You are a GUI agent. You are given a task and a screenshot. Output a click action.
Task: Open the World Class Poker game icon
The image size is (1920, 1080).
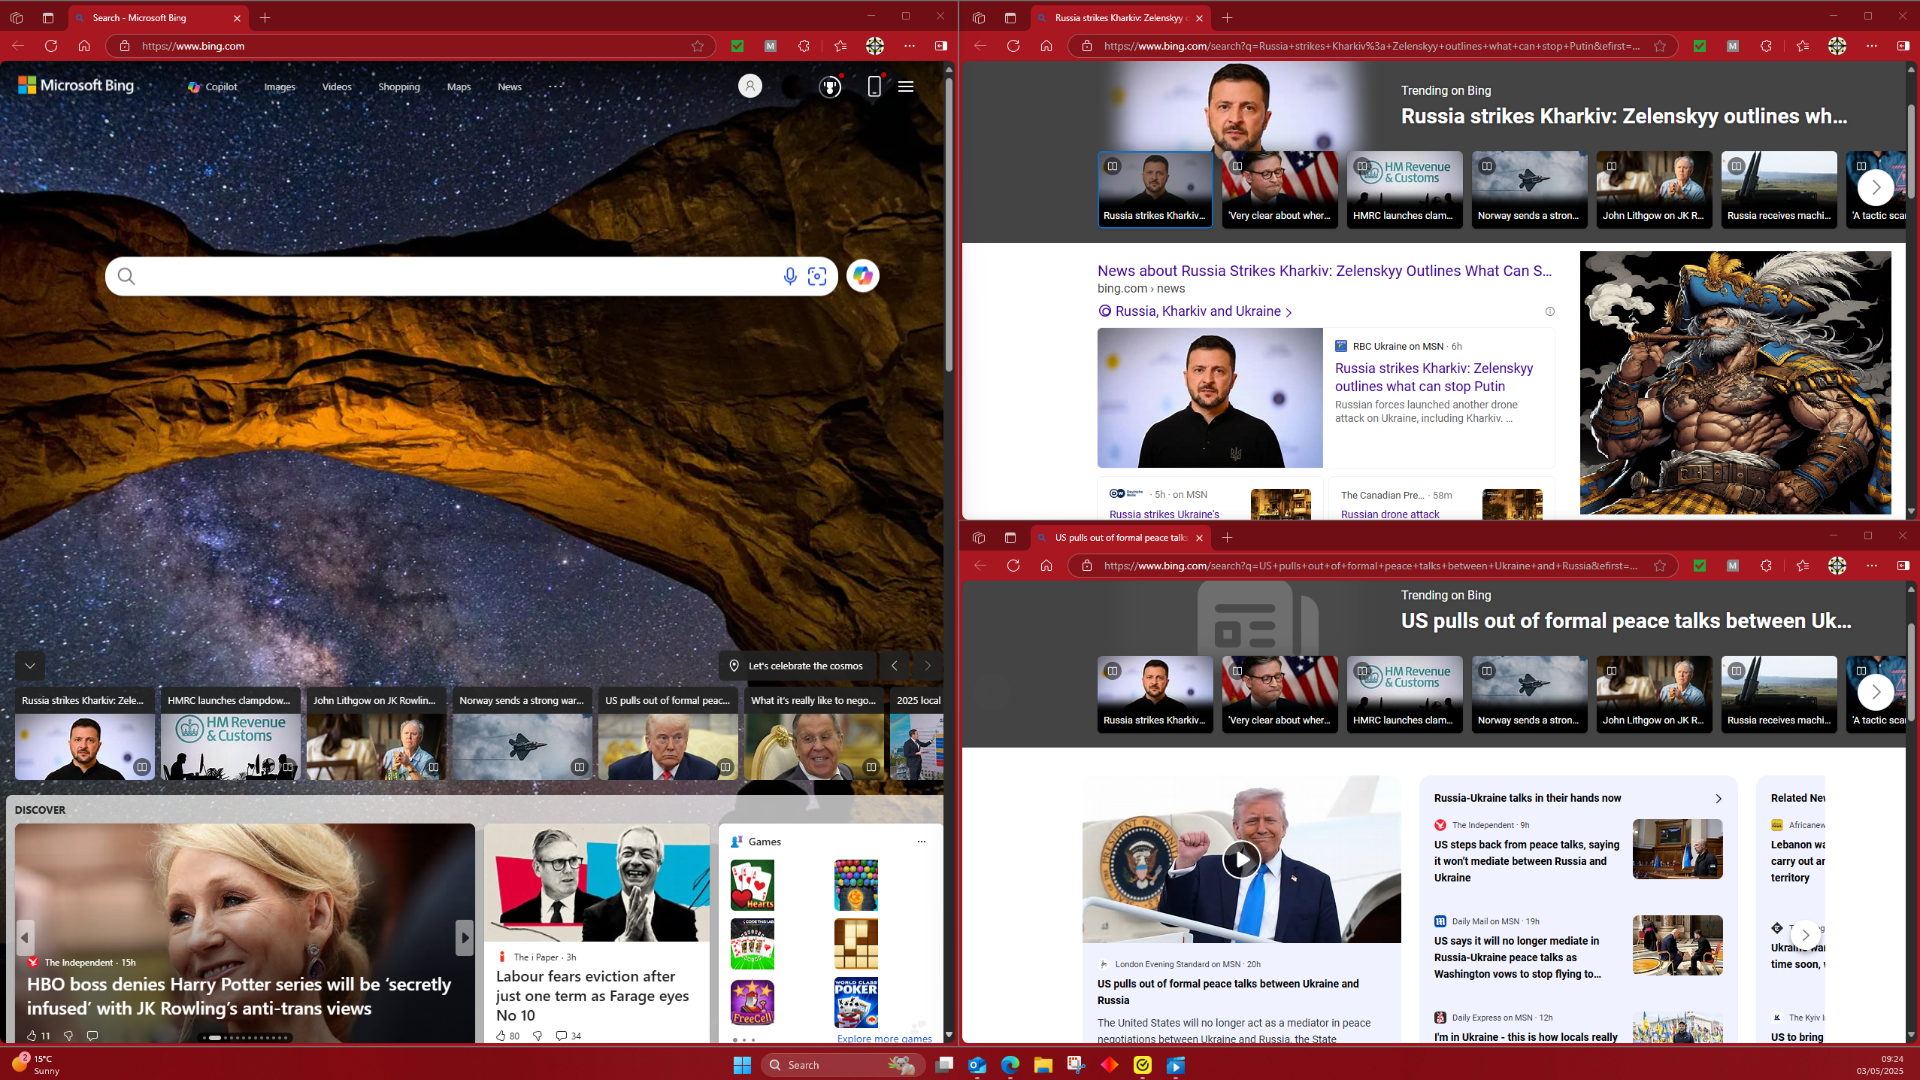pyautogui.click(x=856, y=1002)
